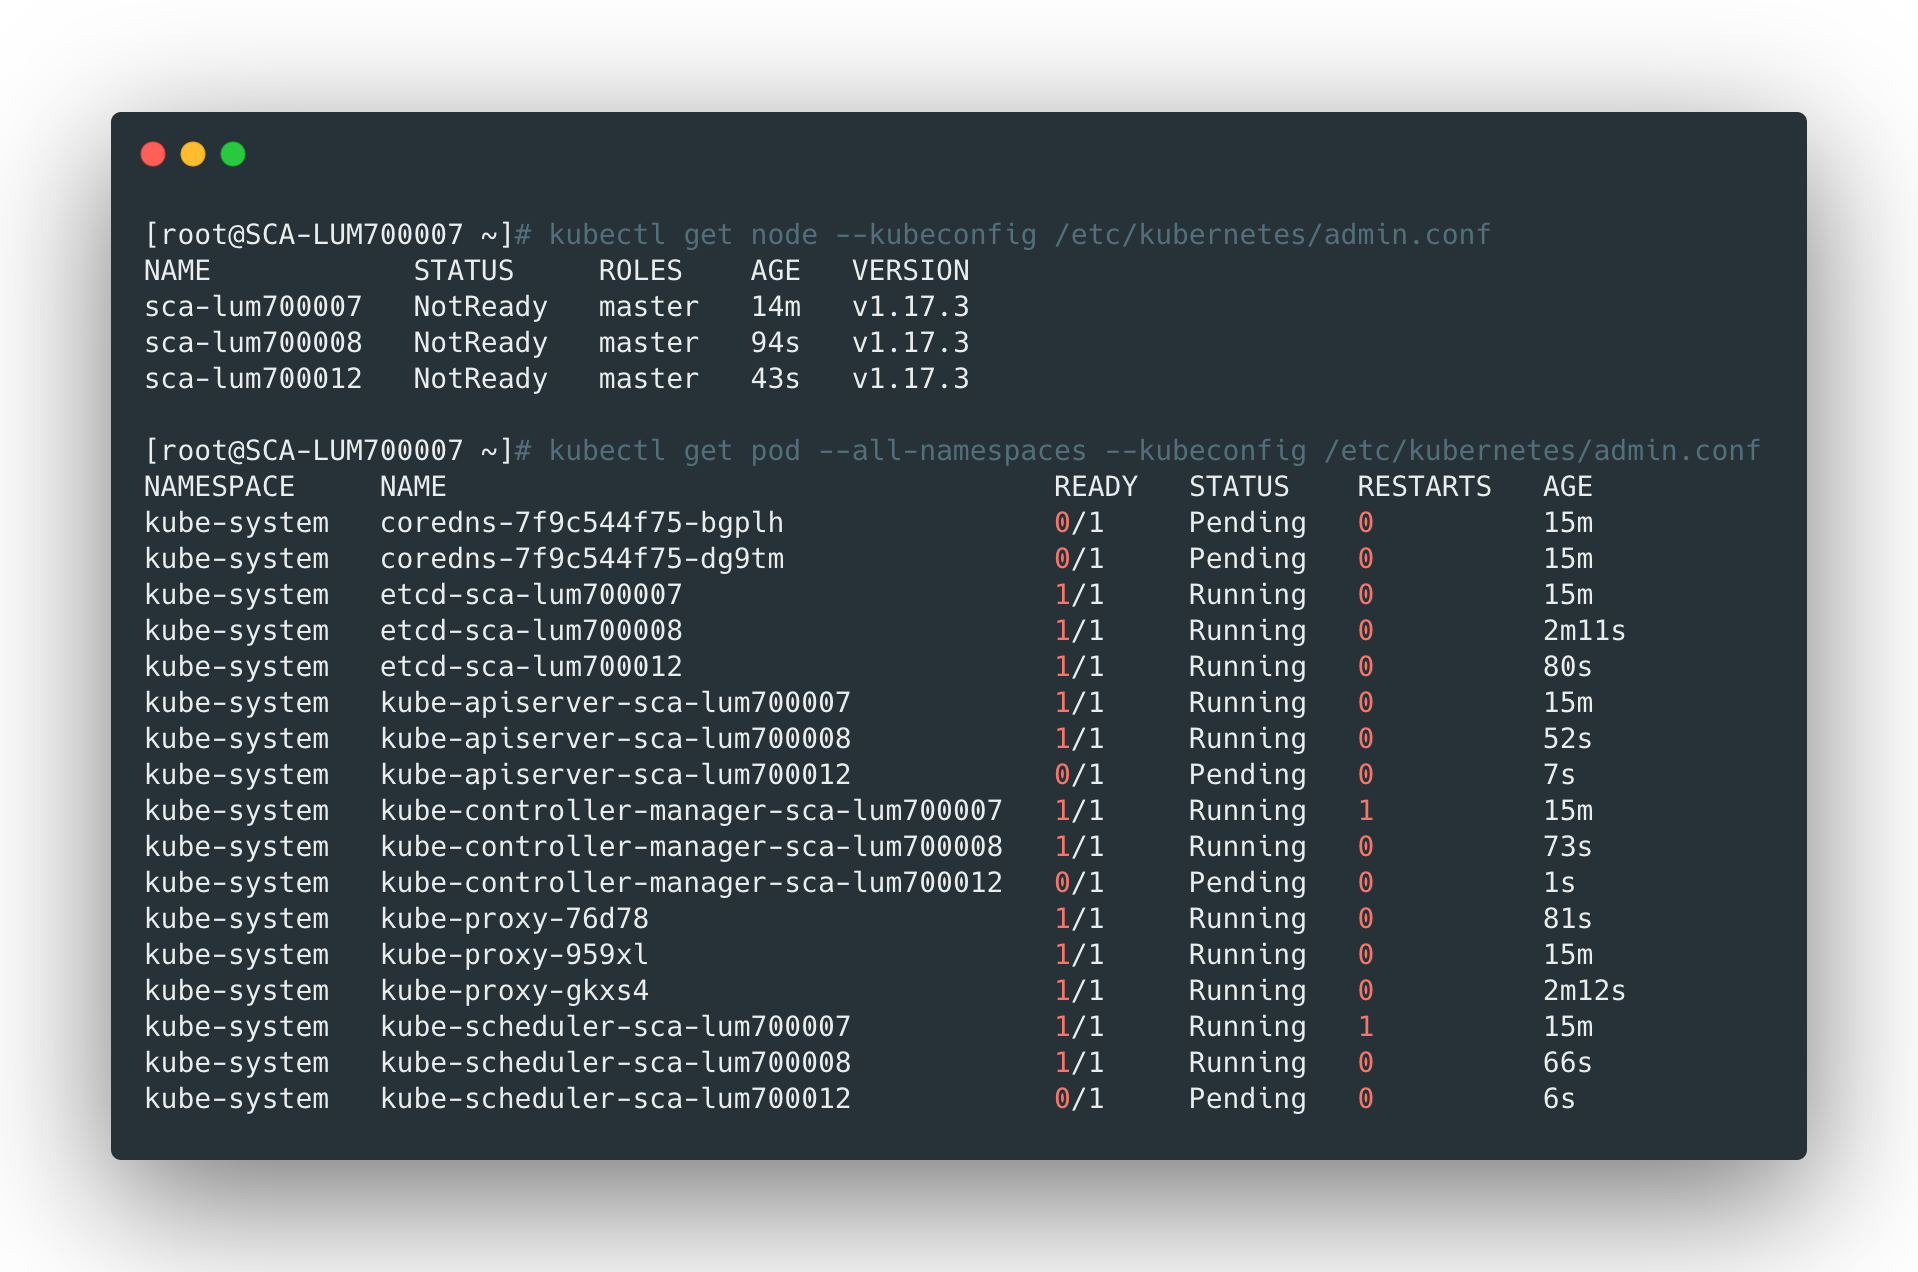Click the kube-controller-manager-sca-lum700007 pod name
The image size is (1918, 1272).
(691, 811)
